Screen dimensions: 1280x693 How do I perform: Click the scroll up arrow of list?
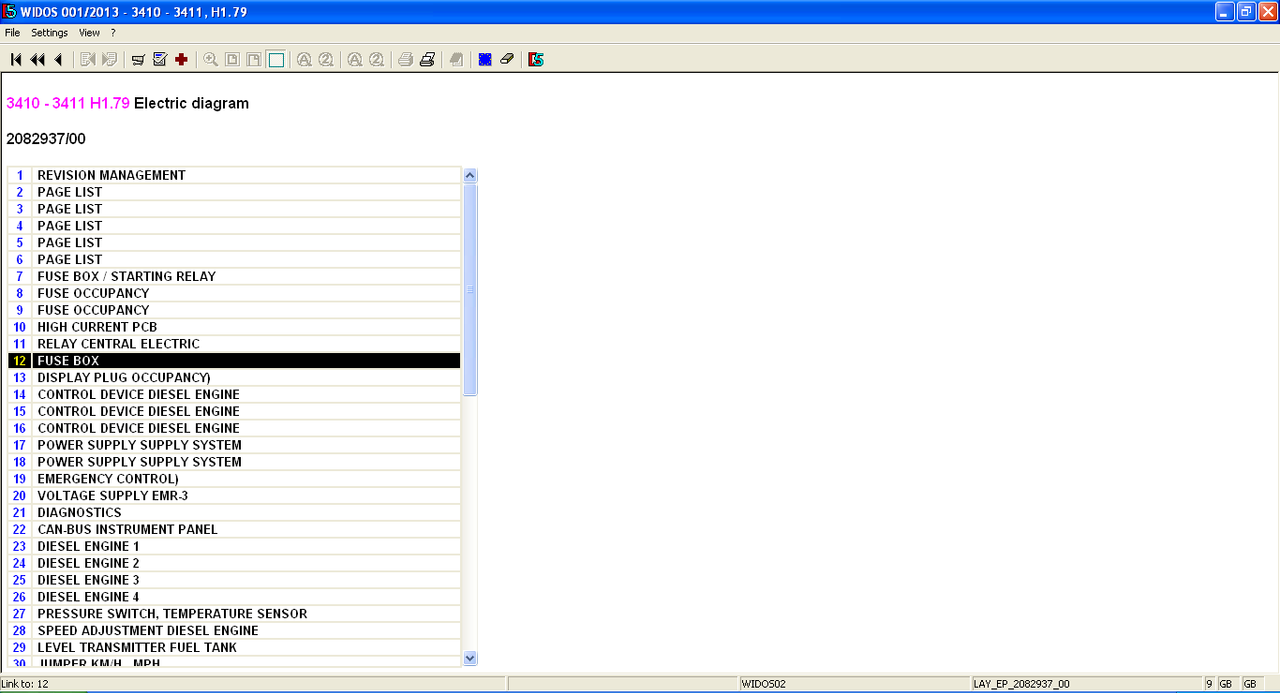pos(470,175)
